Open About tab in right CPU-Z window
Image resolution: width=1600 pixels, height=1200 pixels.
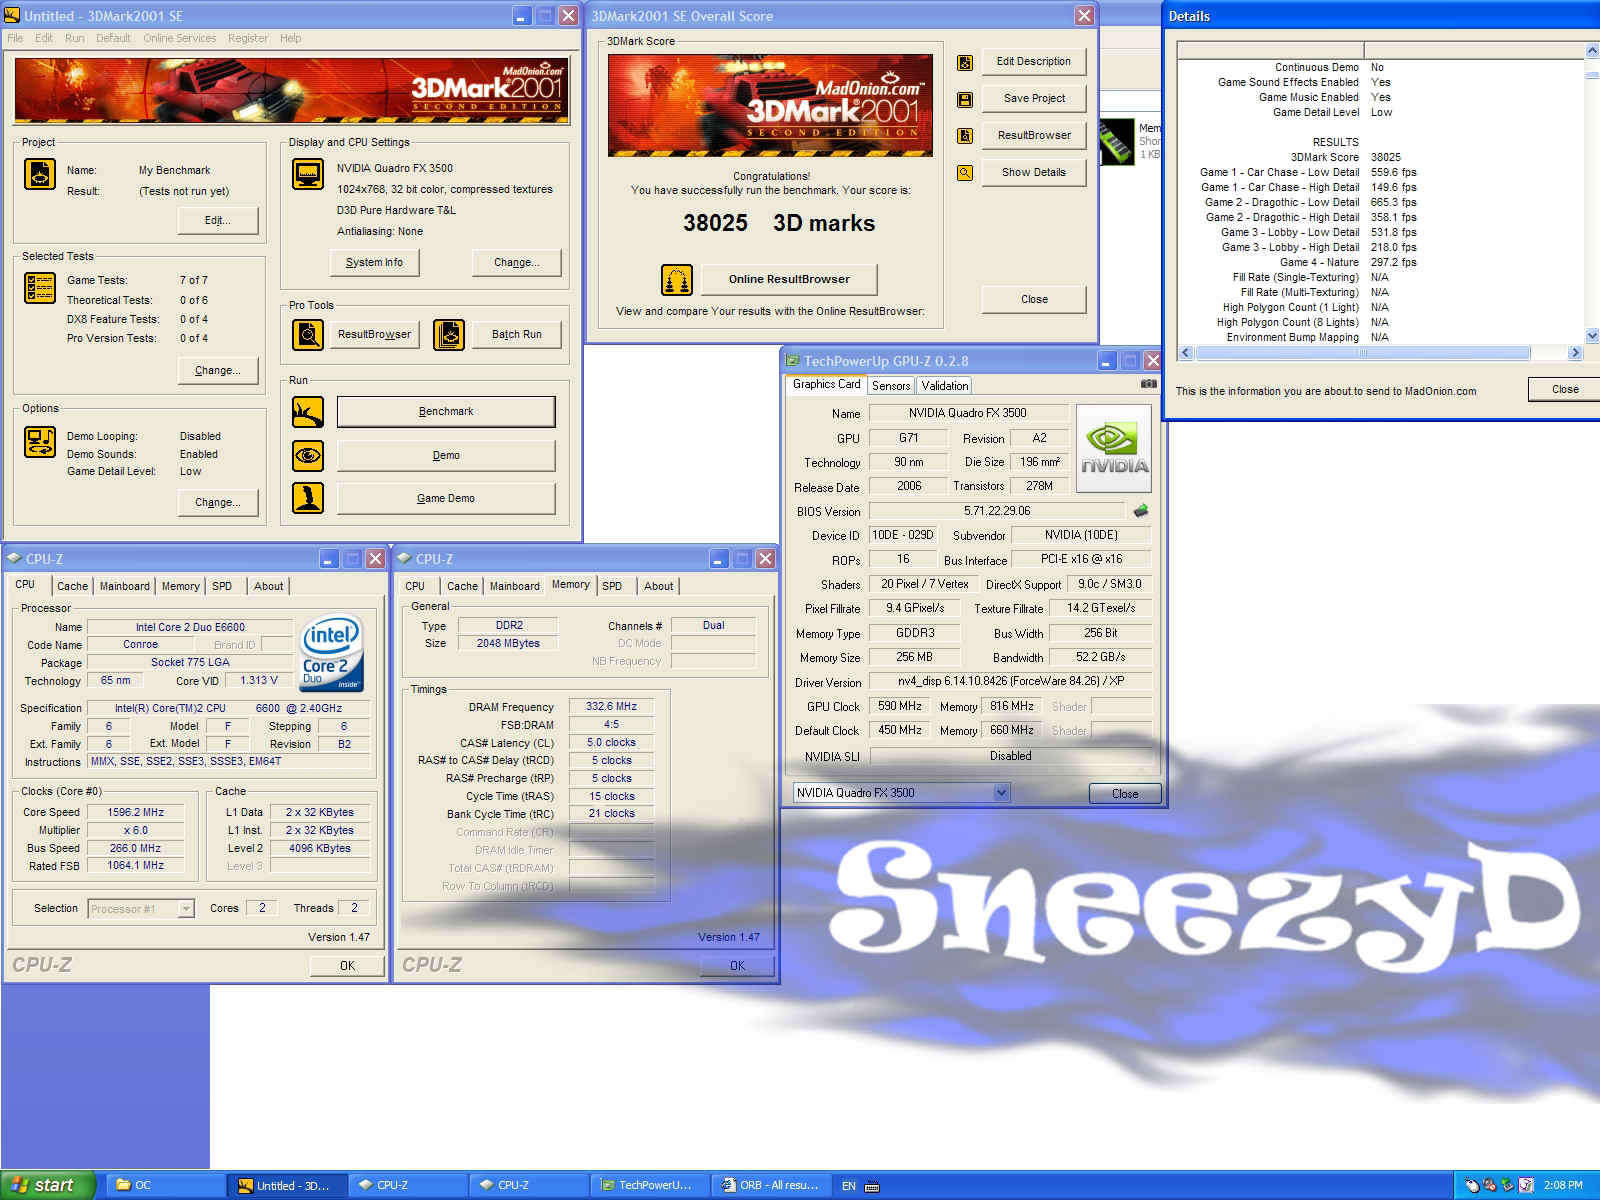tap(658, 587)
